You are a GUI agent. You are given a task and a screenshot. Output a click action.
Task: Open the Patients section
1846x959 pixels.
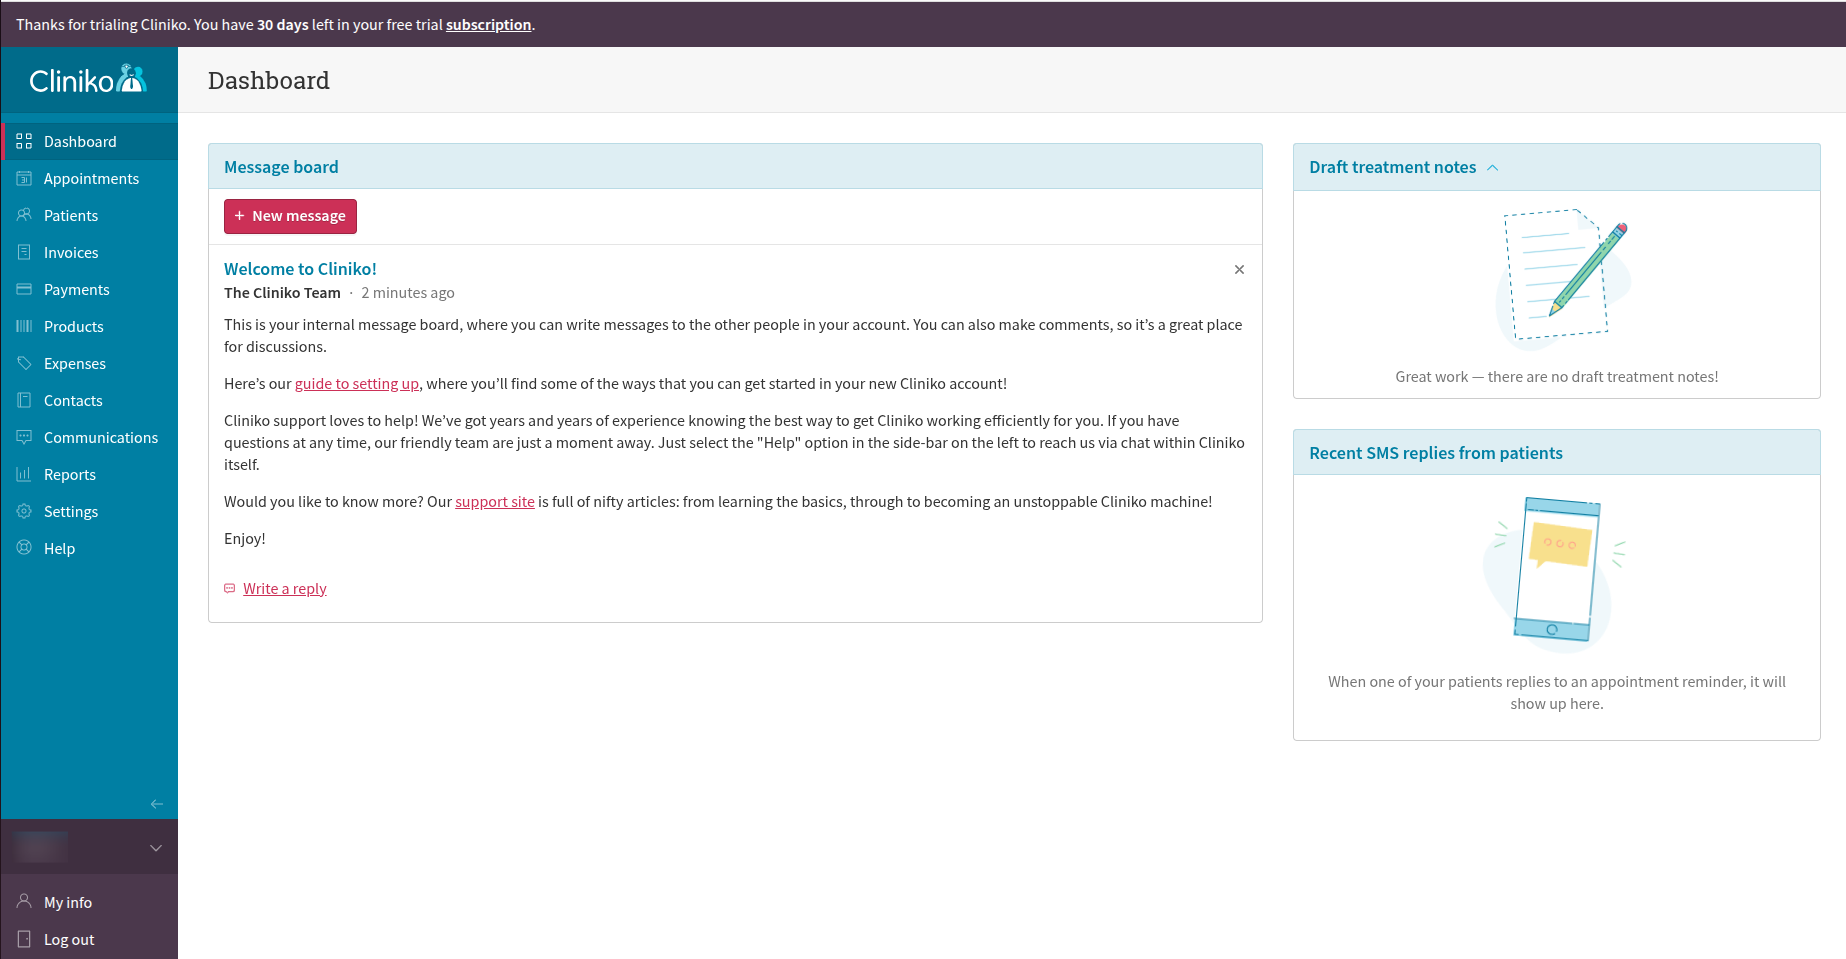[x=90, y=215]
